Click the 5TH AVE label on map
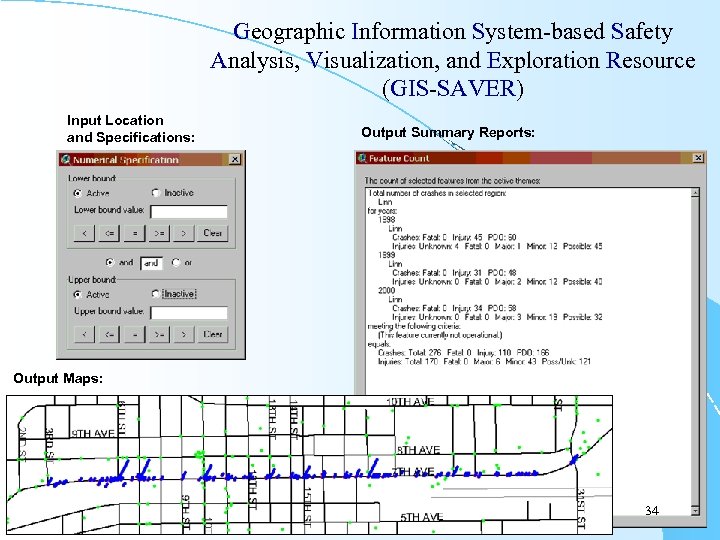720x540 pixels. [x=422, y=517]
